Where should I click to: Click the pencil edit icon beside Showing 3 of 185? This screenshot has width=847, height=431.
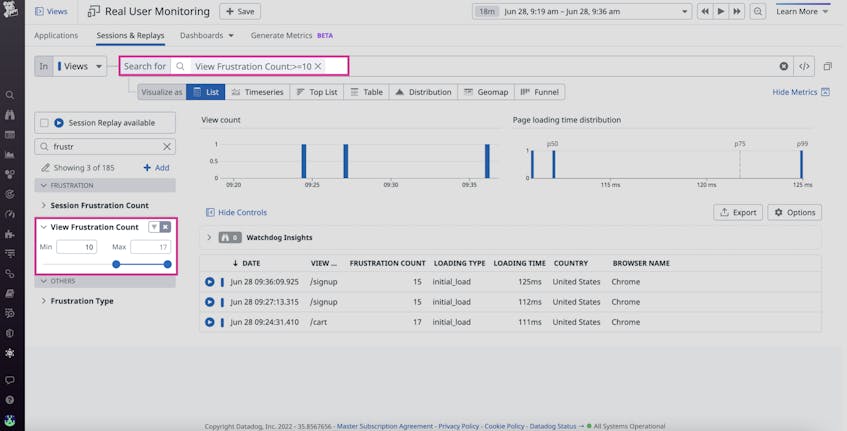click(45, 168)
